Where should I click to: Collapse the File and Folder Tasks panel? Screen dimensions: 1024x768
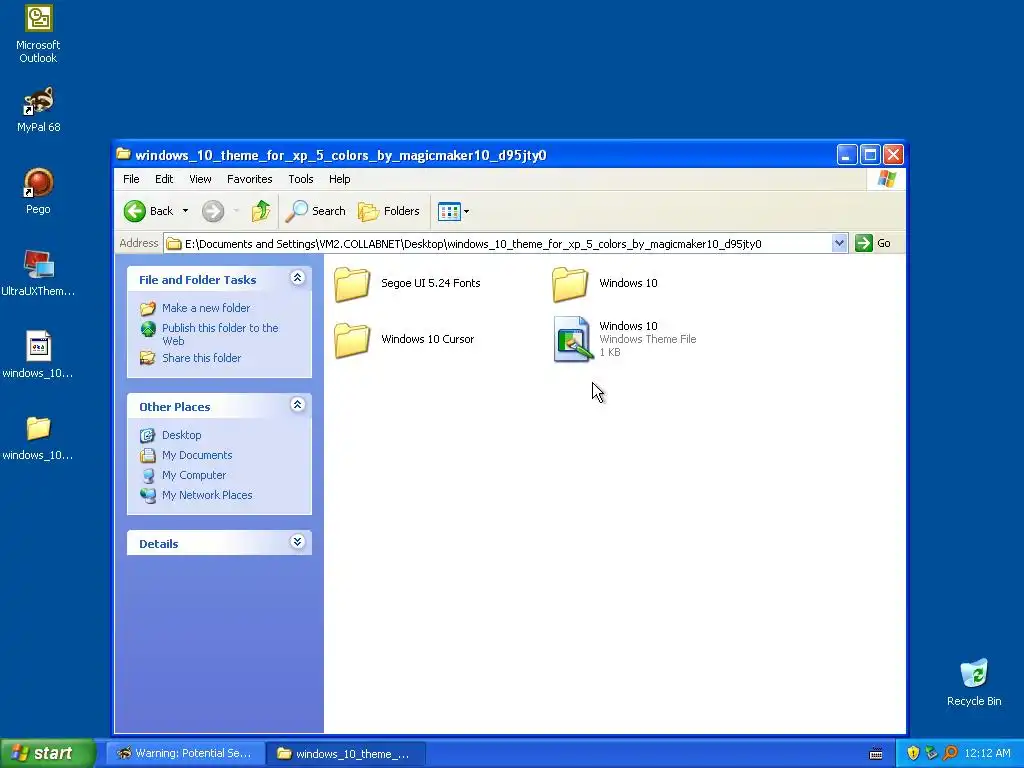tap(297, 278)
